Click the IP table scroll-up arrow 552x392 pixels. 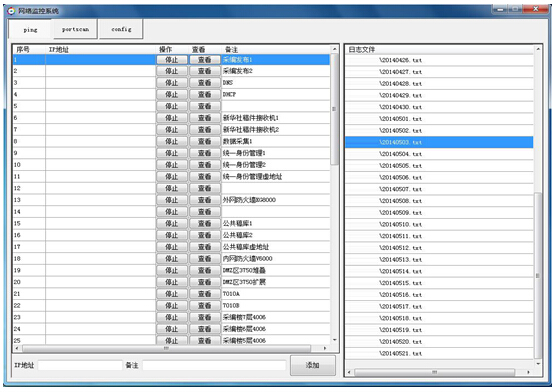pos(334,49)
